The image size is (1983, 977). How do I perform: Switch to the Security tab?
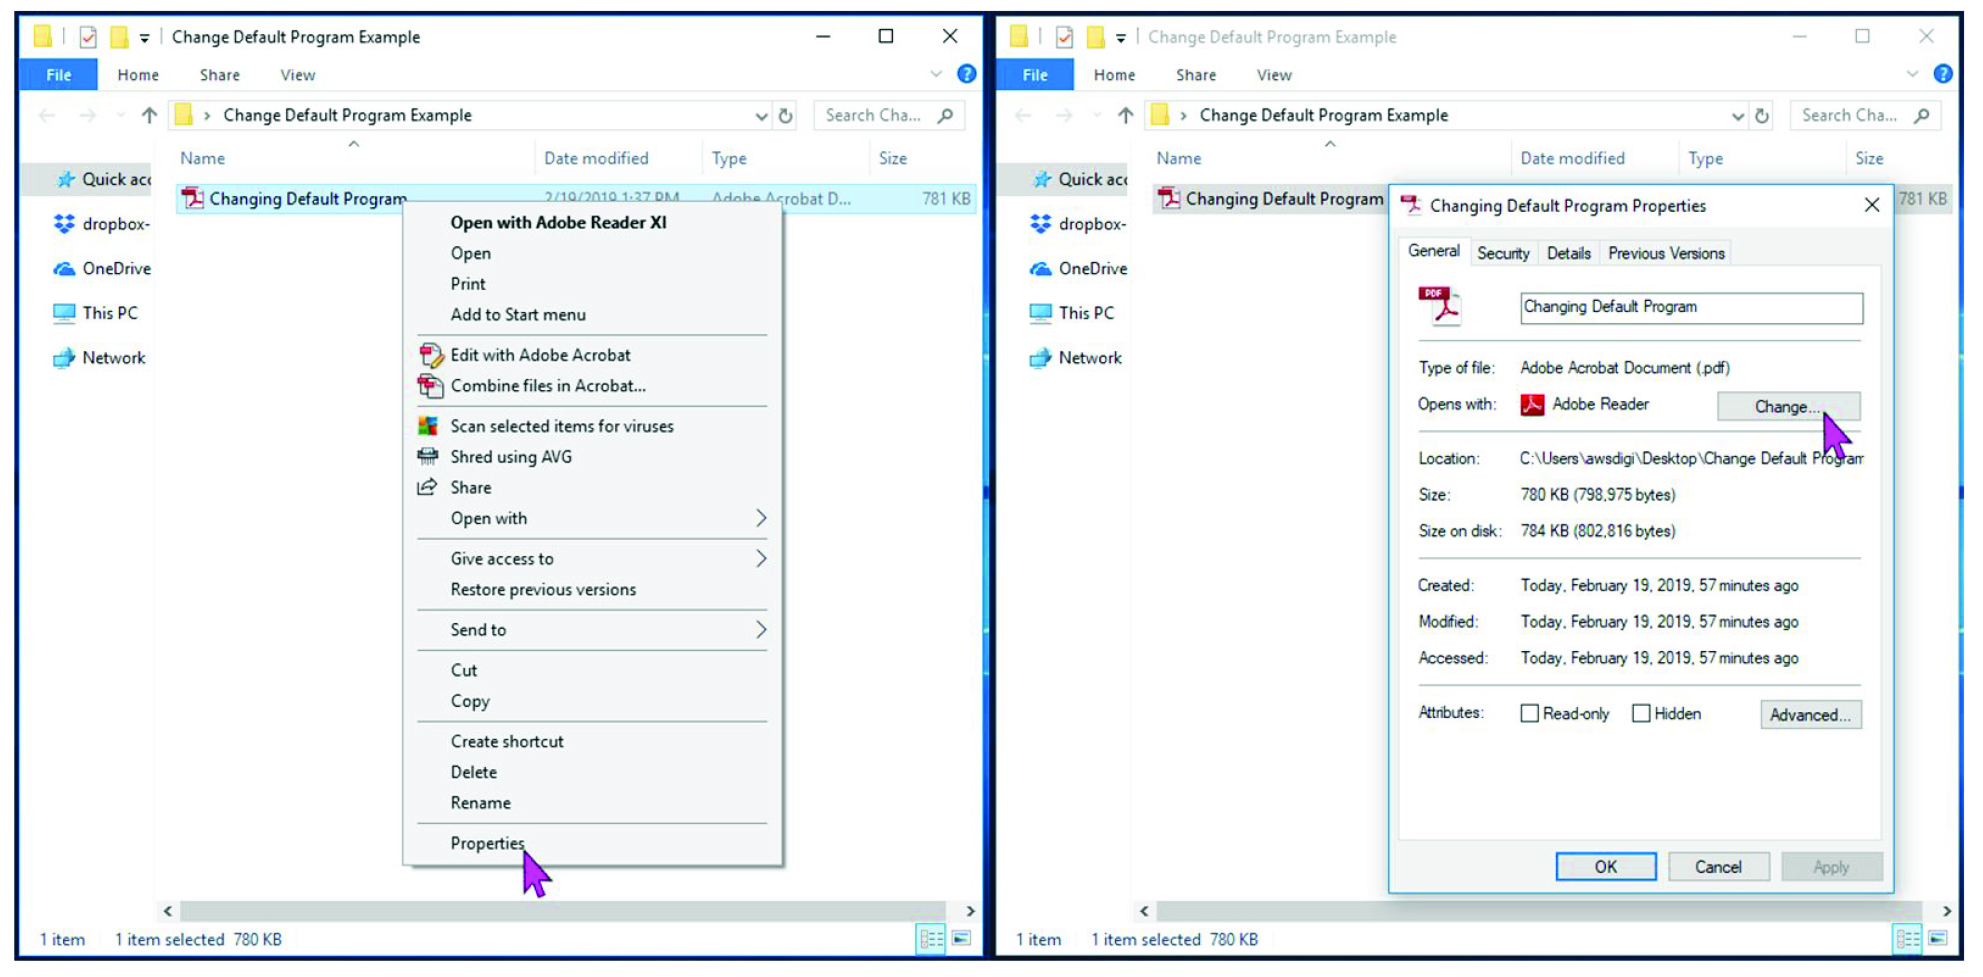pyautogui.click(x=1503, y=252)
